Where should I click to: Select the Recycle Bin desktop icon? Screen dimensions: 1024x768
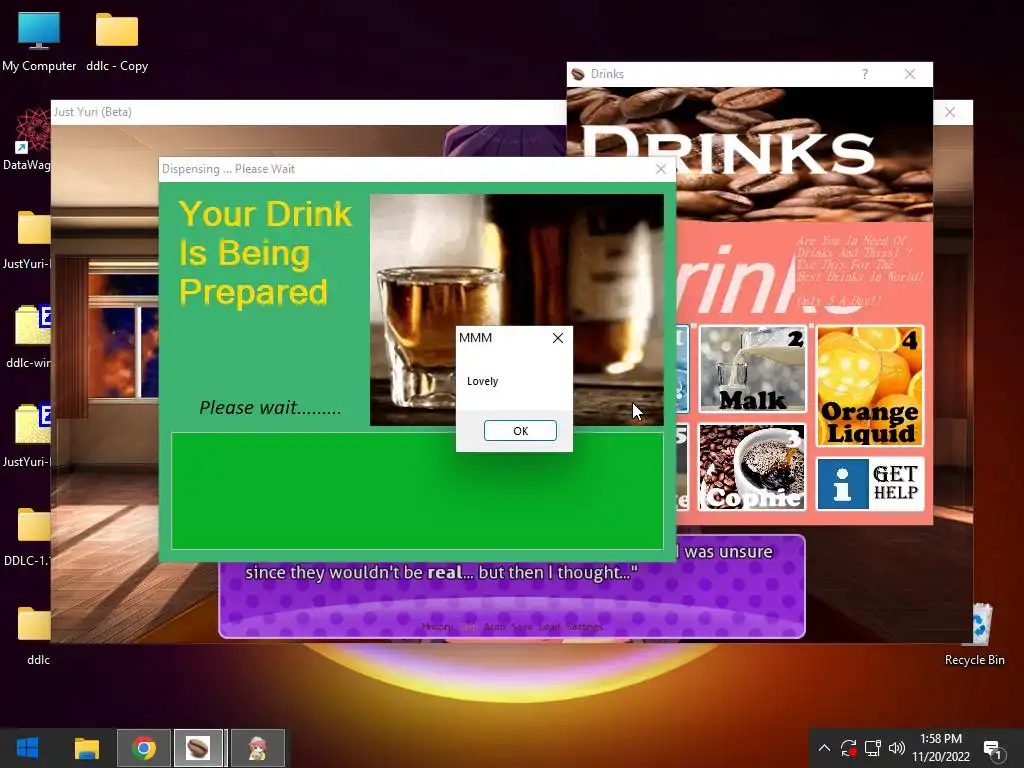[974, 635]
